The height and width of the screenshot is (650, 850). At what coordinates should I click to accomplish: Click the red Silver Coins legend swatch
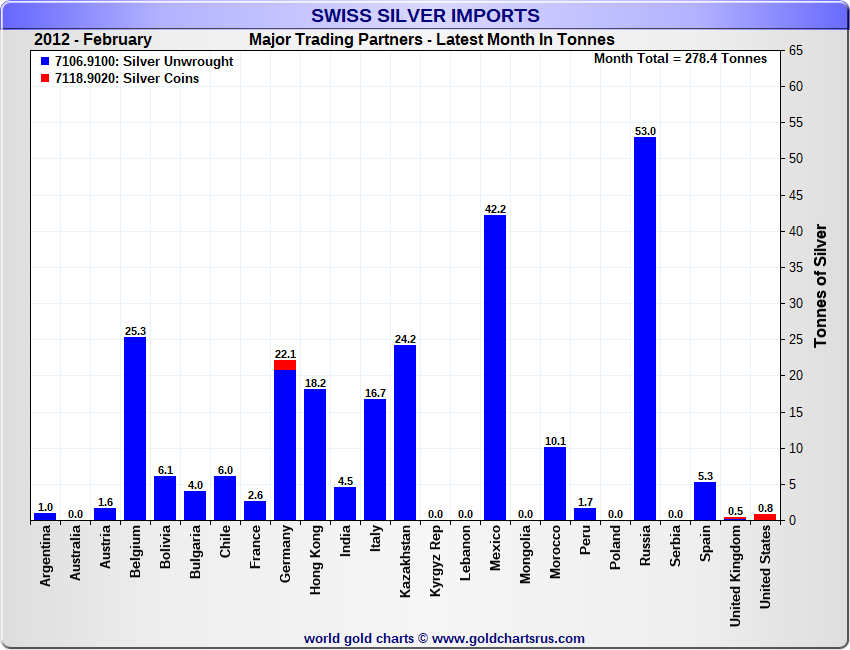pos(45,79)
